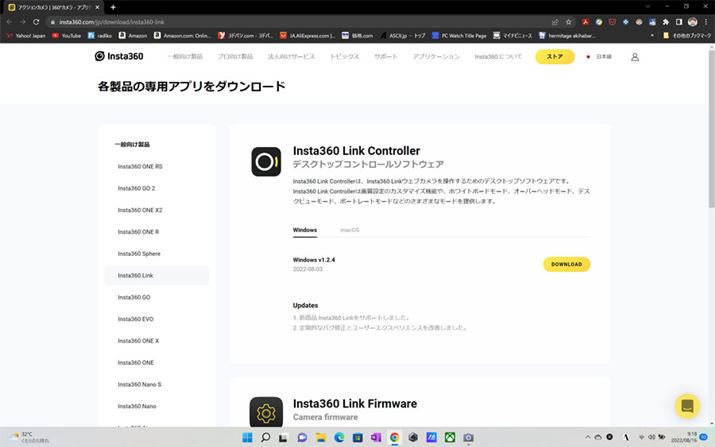Open the トピックス navigation menu

click(345, 57)
